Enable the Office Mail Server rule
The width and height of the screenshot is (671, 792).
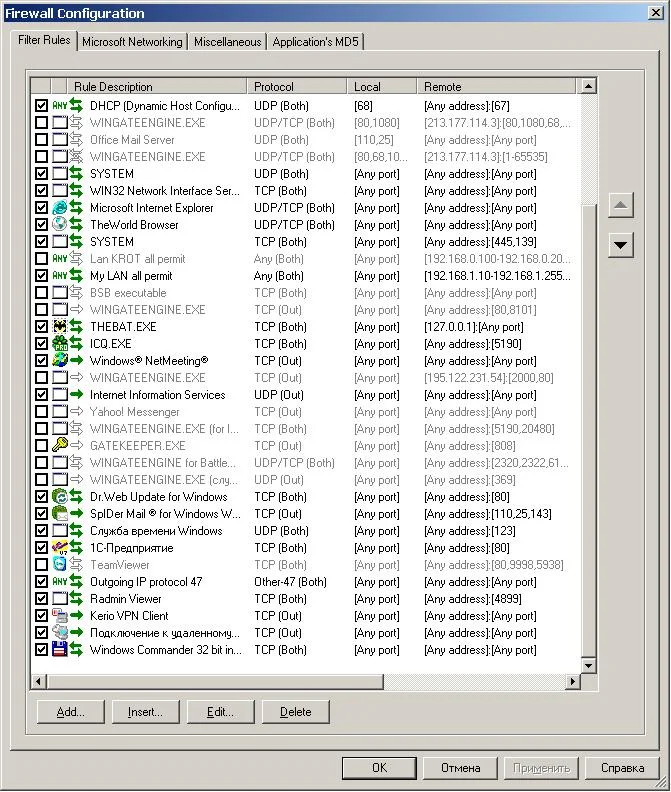(41, 139)
